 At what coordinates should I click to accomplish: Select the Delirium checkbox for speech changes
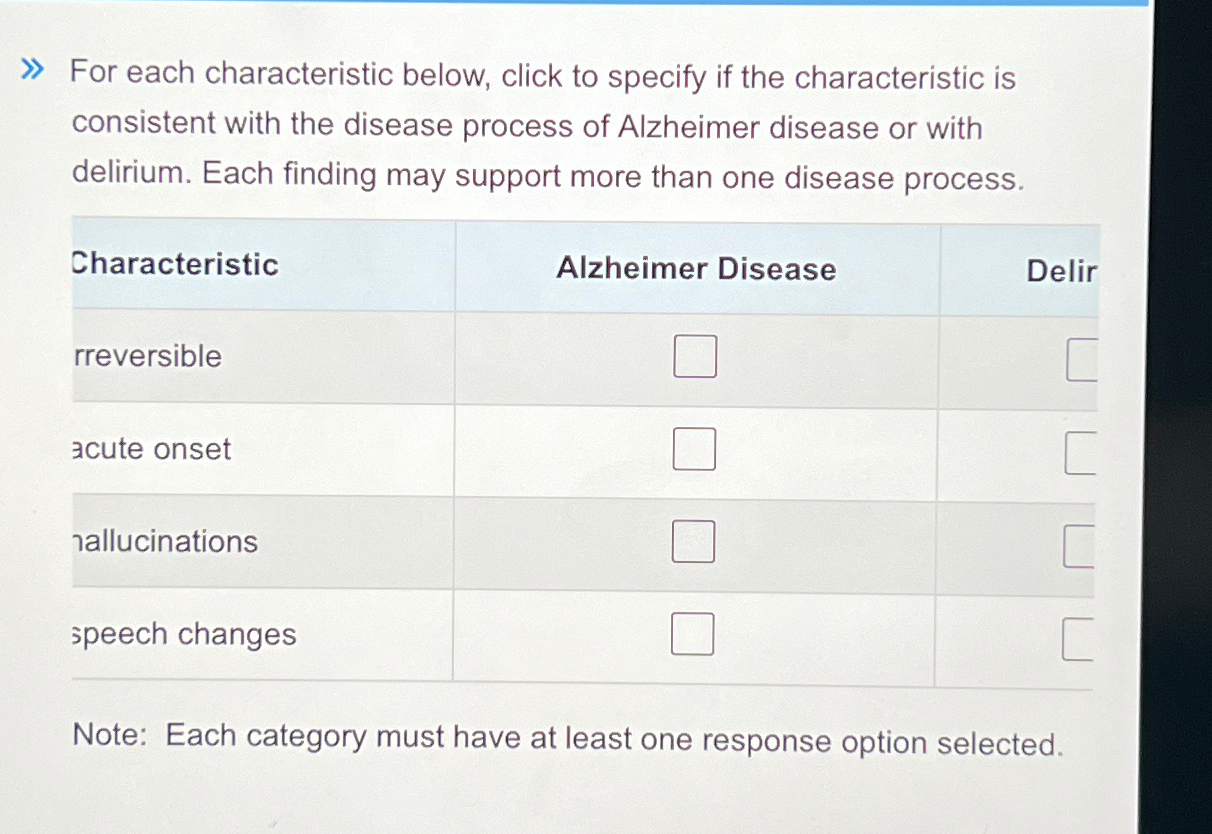[1082, 633]
